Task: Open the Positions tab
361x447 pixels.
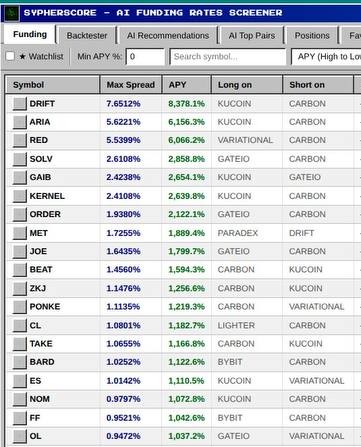Action: coord(312,35)
